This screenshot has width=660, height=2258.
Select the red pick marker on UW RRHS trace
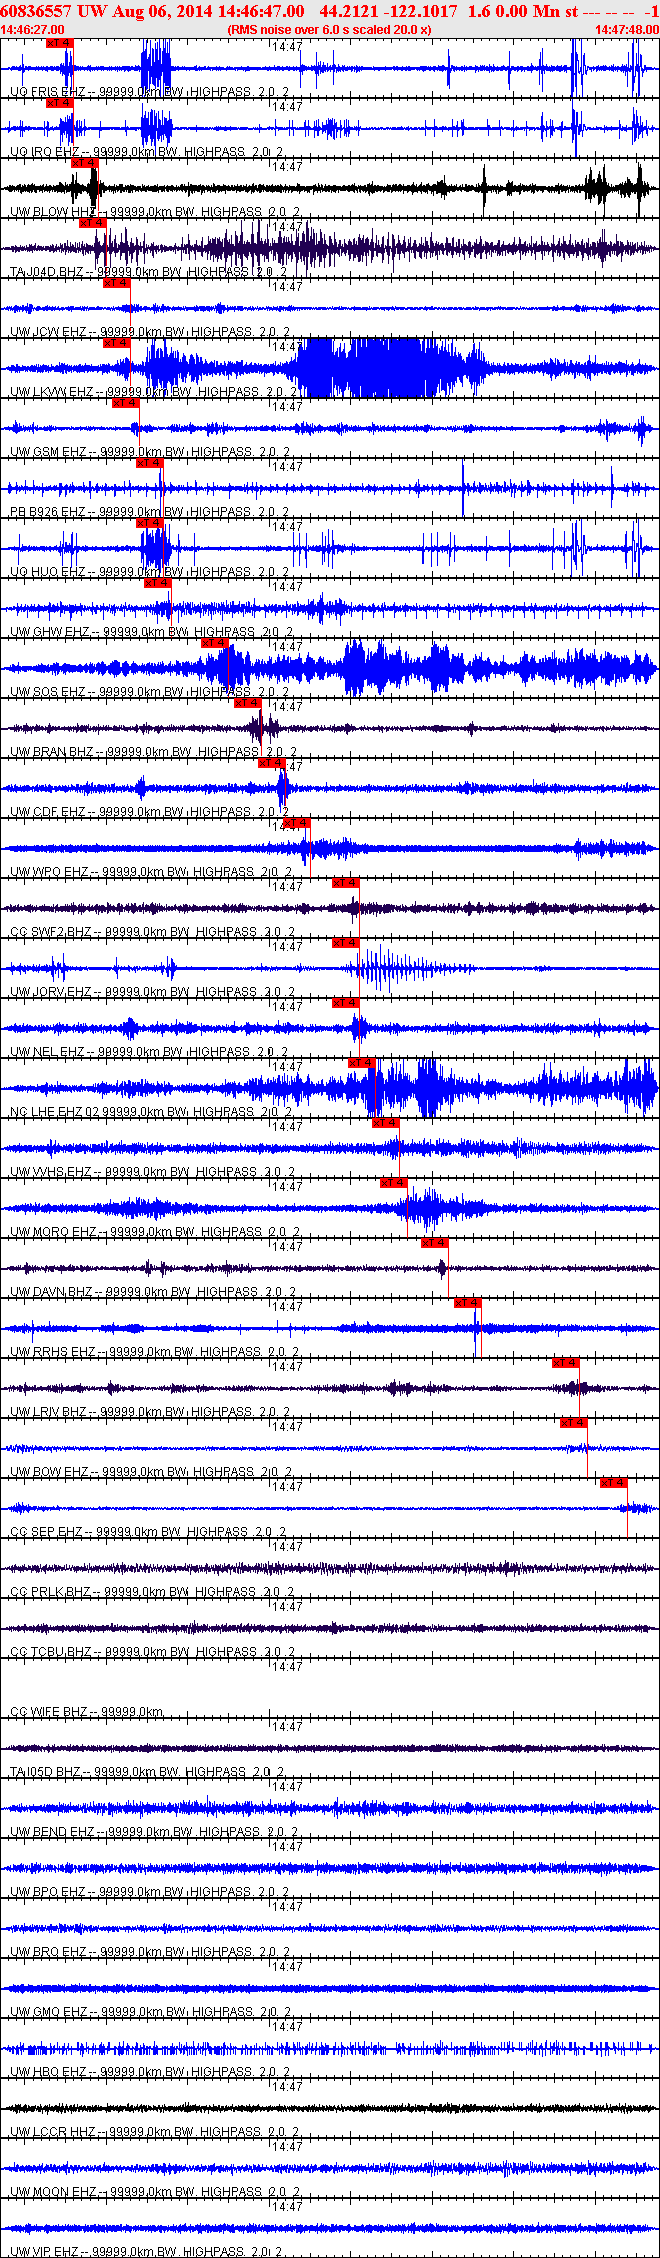468,1303
